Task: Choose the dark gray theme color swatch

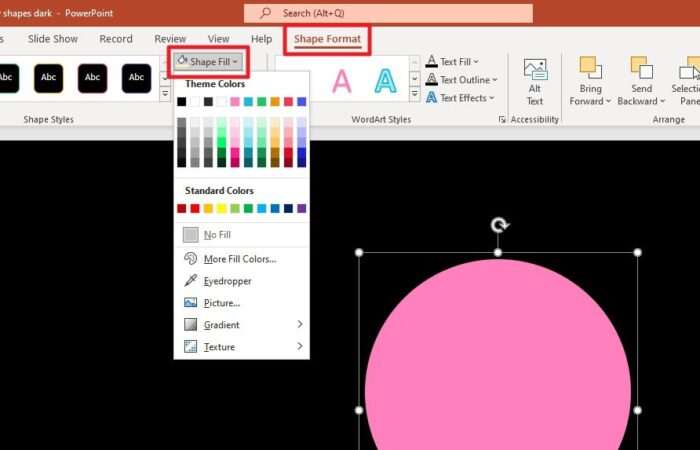Action: click(208, 102)
